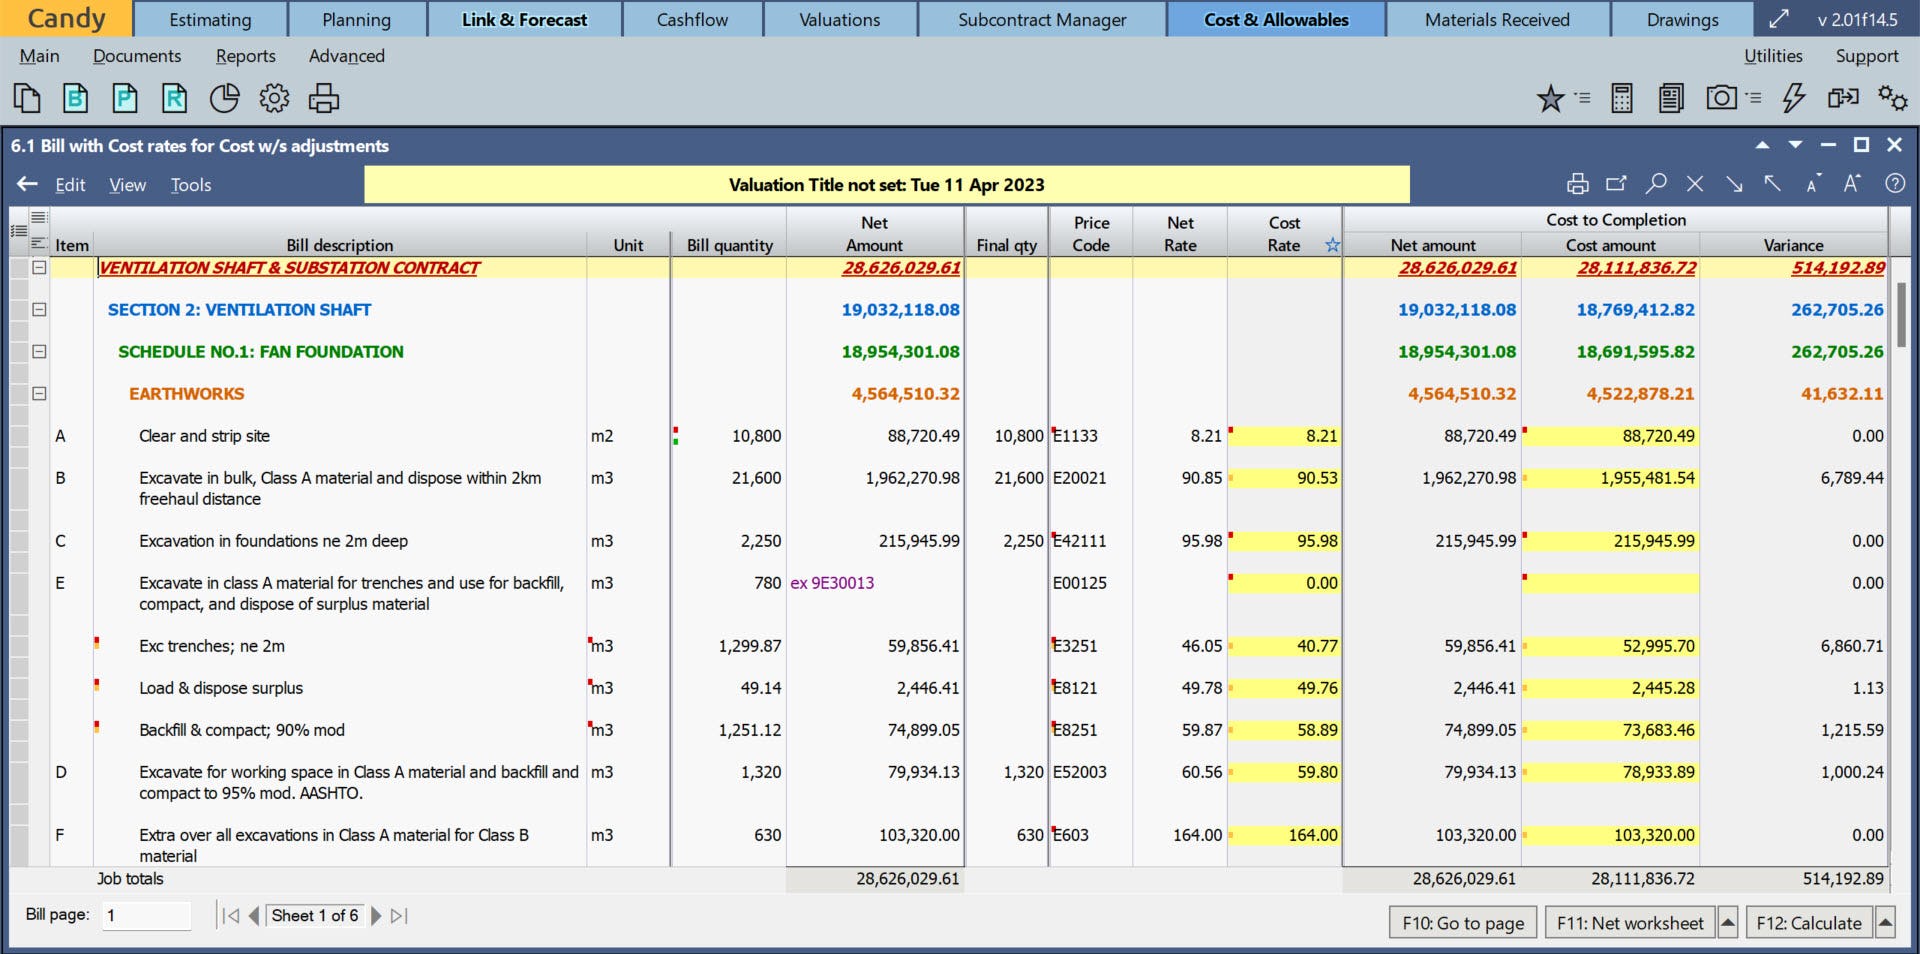Viewport: 1920px width, 954px height.
Task: Click the main toolbar printer icon
Action: coord(324,98)
